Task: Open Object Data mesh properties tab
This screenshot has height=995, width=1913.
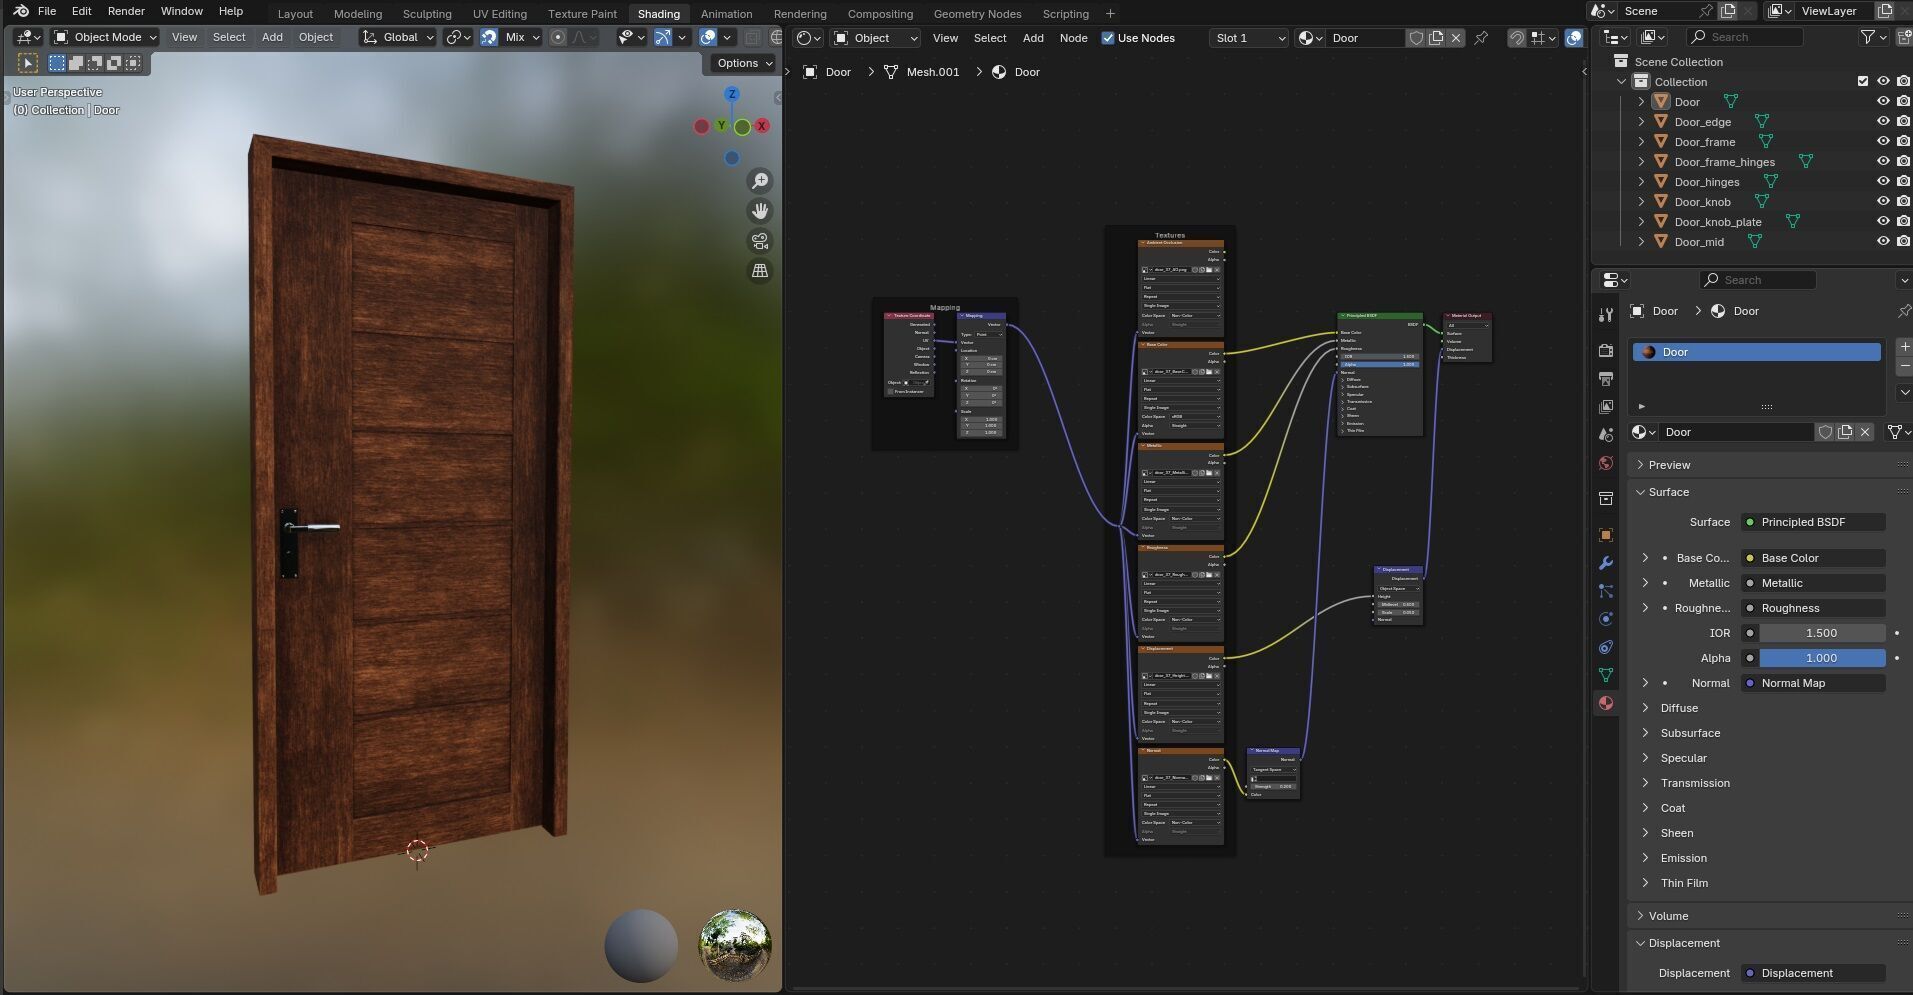Action: [1606, 675]
